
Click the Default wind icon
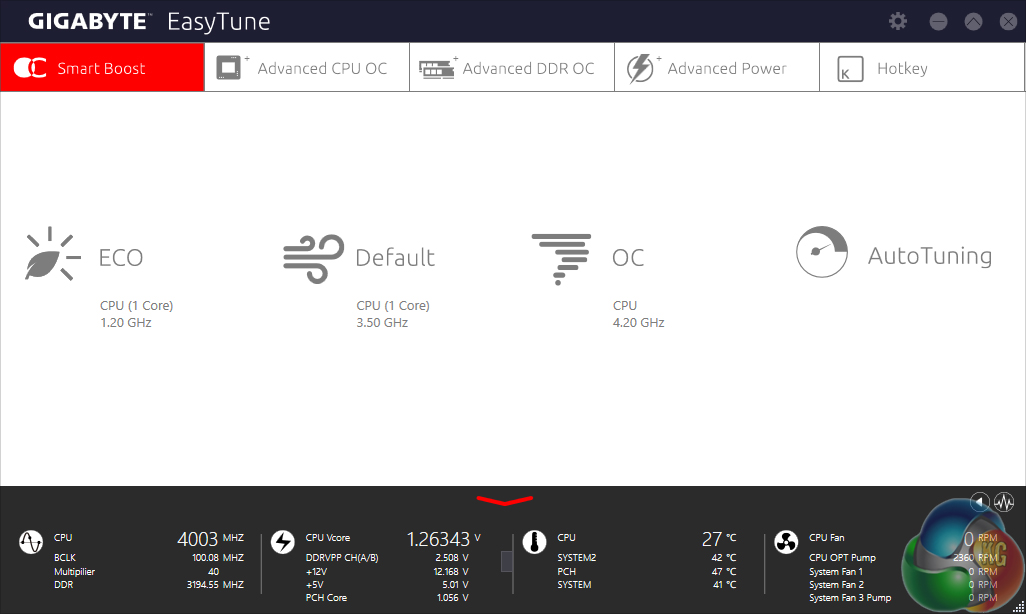point(313,258)
